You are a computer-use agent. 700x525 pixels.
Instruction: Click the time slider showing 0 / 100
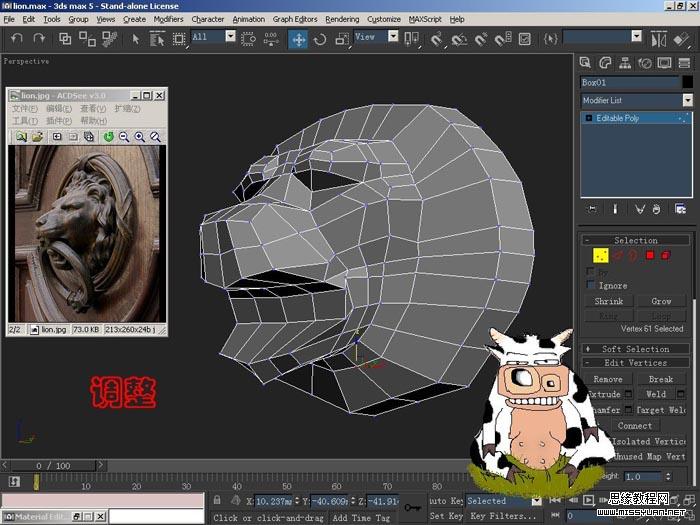point(53,466)
